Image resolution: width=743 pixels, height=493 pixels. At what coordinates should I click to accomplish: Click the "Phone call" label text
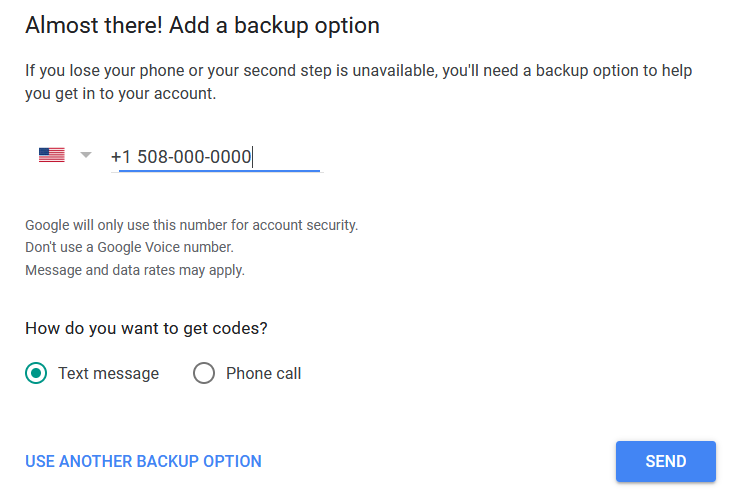tap(263, 374)
